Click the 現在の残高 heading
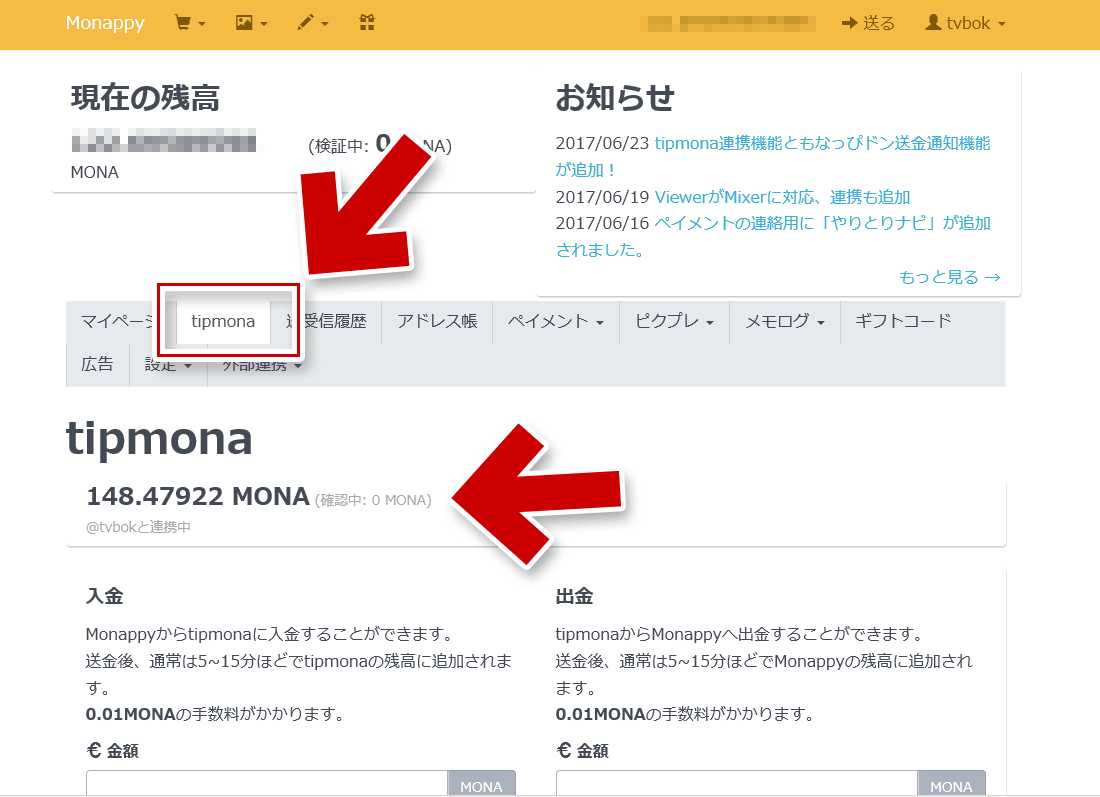 (x=145, y=98)
